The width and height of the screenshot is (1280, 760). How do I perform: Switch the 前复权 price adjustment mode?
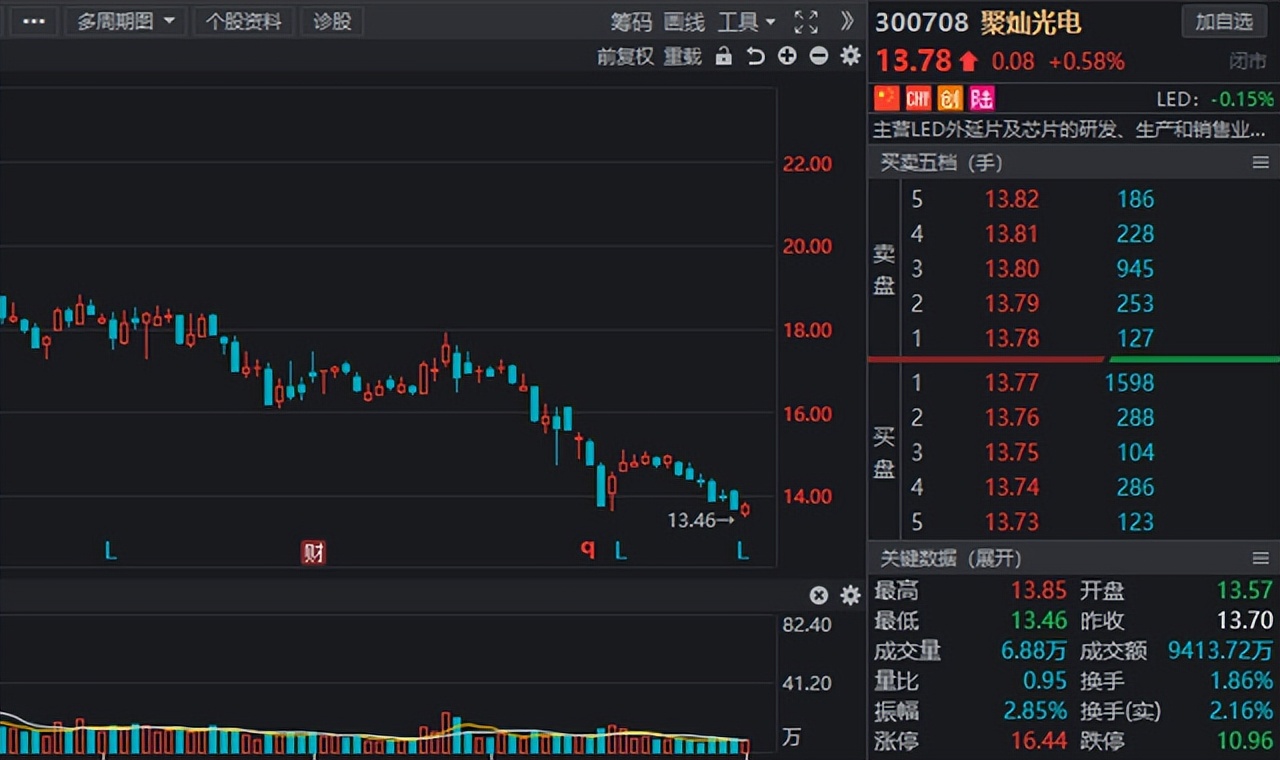(x=625, y=57)
